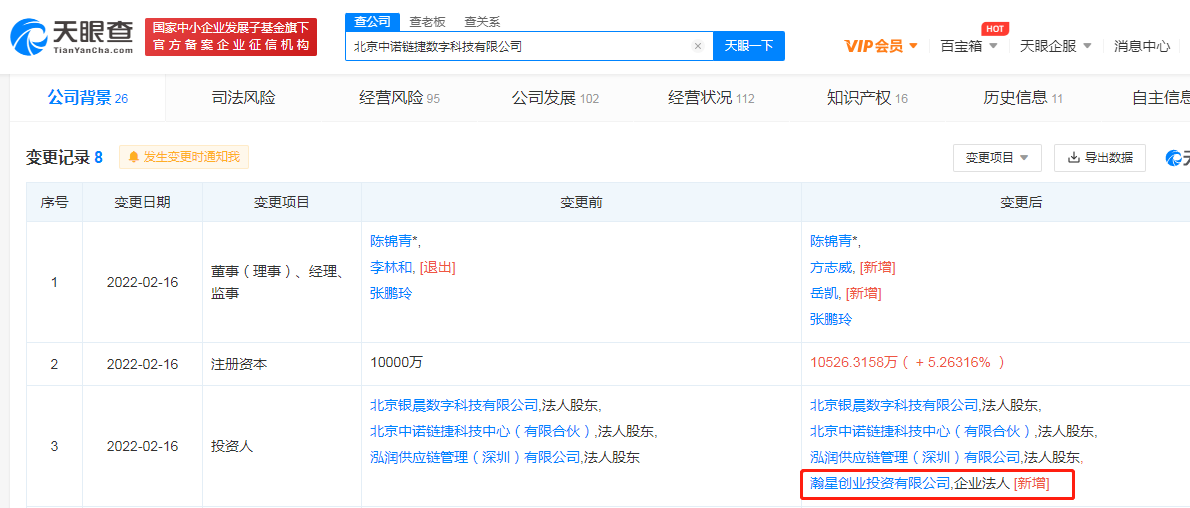
Task: Expand the 天眼企服 dropdown menu
Action: [x=1055, y=46]
